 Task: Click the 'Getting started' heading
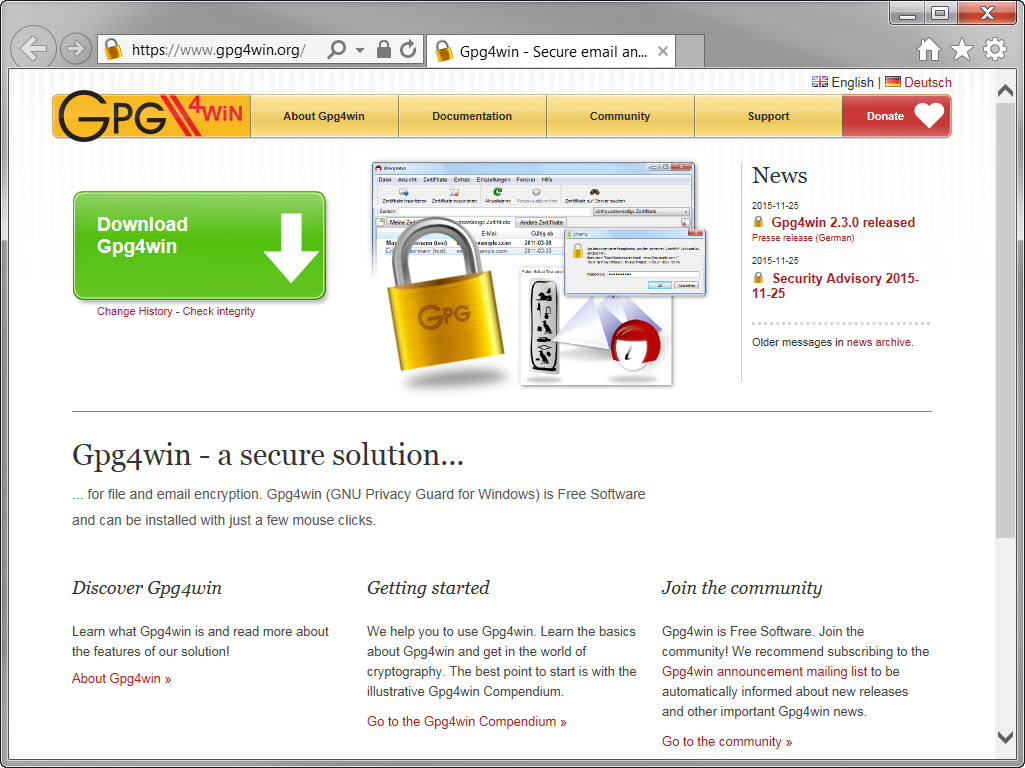(428, 588)
